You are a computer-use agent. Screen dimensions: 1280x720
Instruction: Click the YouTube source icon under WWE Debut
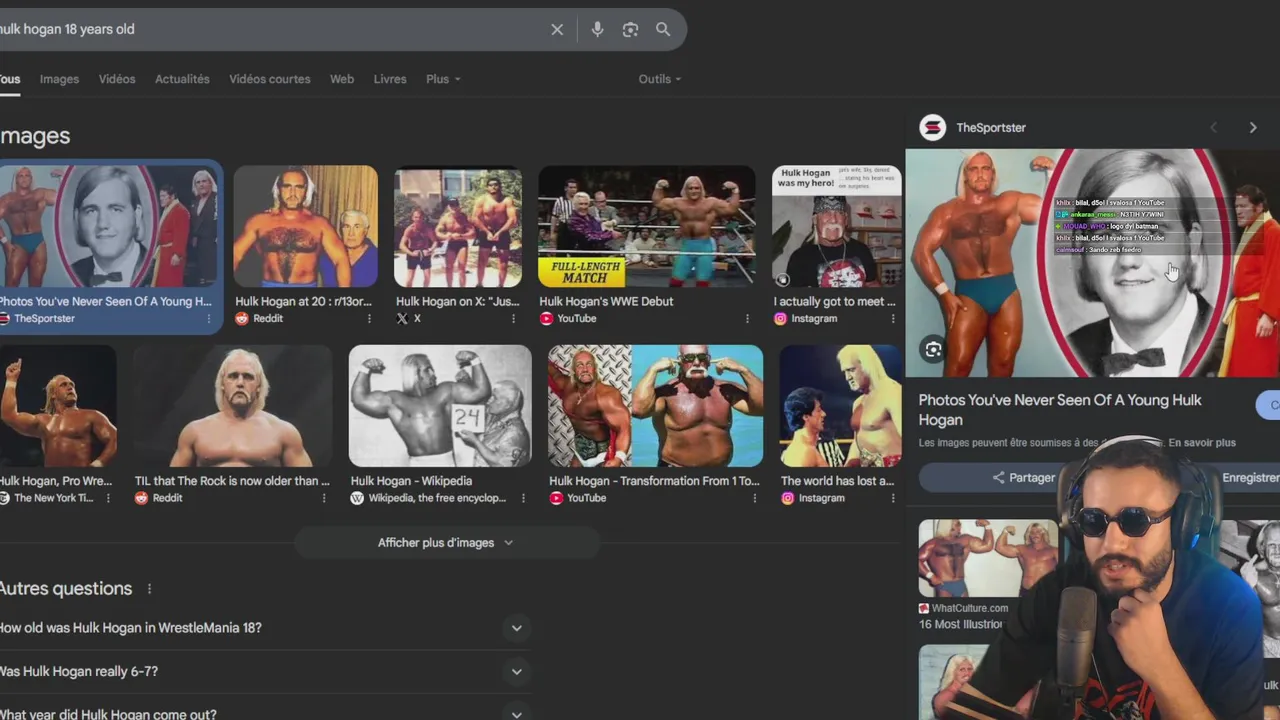pos(546,319)
